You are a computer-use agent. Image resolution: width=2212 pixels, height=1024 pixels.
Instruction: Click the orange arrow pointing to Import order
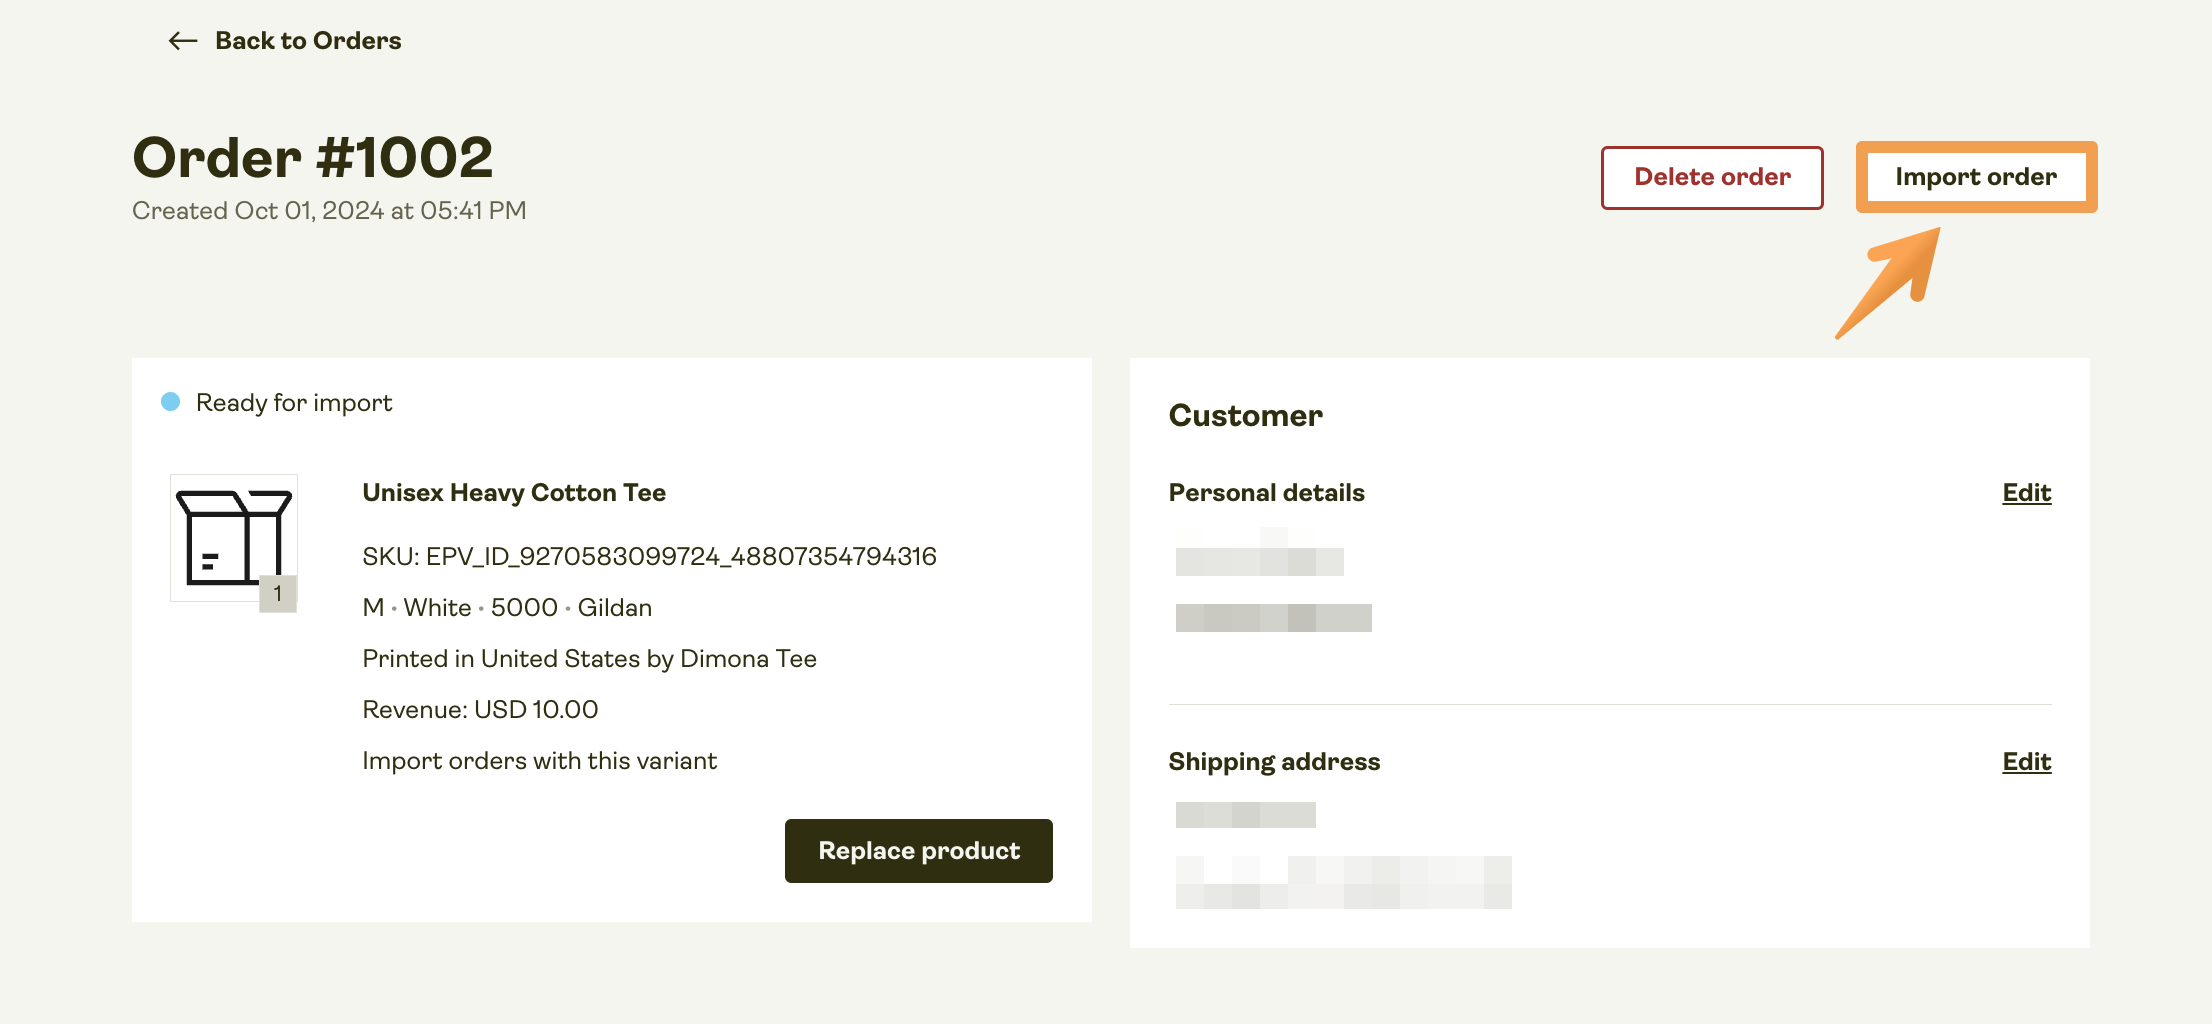(x=1890, y=282)
